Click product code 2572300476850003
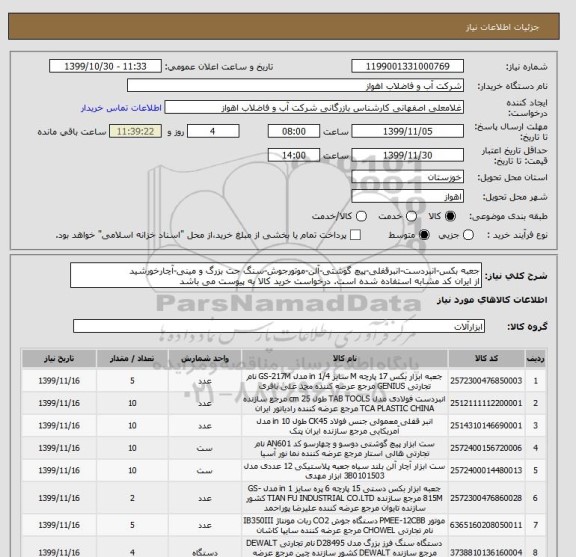 [486, 381]
